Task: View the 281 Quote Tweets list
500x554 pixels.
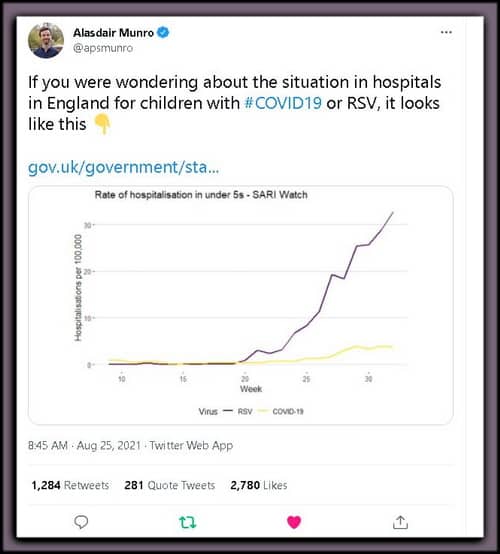Action: pyautogui.click(x=170, y=485)
